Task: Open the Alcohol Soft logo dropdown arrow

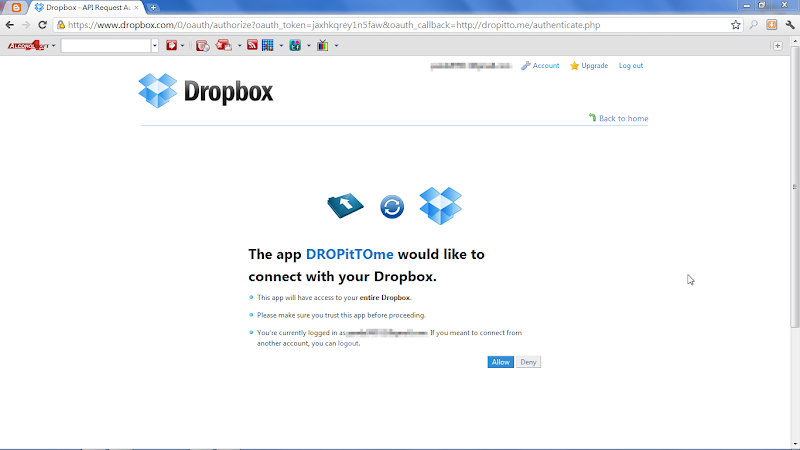Action: [54, 45]
